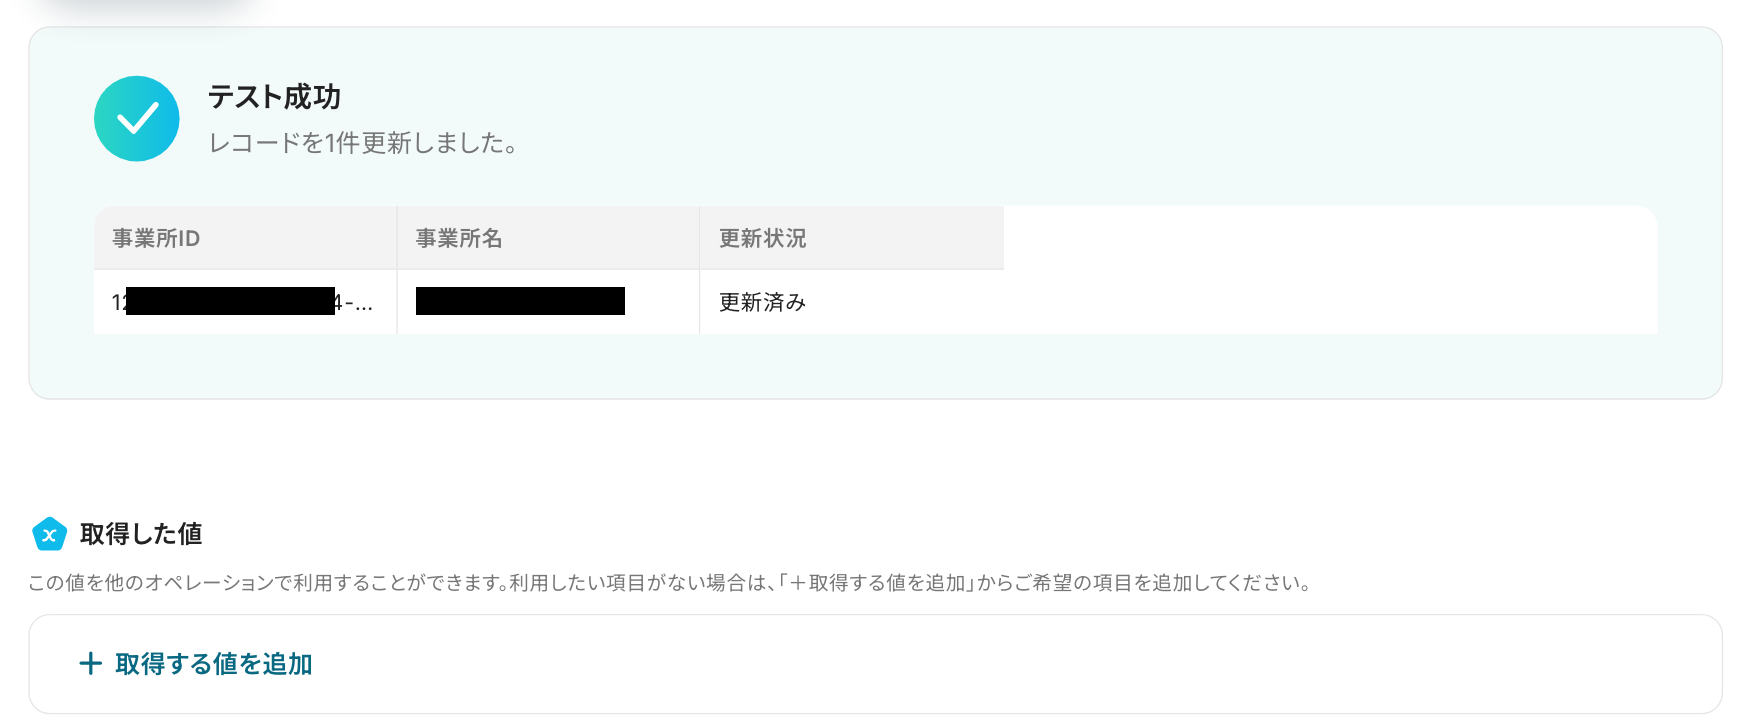1746x726 pixels.
Task: Click the 取得した値 section heading
Action: 141,534
